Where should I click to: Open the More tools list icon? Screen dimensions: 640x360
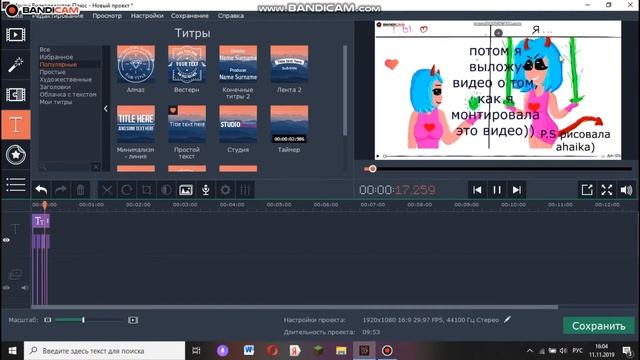16,184
